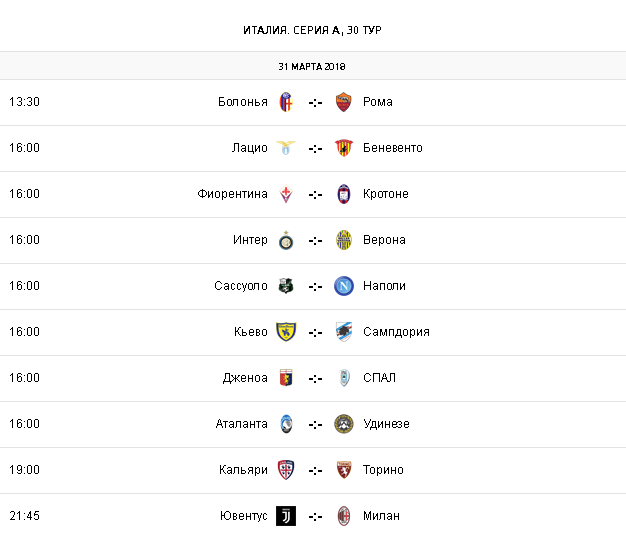Click the Удинезе team name
This screenshot has height=538, width=626.
click(386, 424)
